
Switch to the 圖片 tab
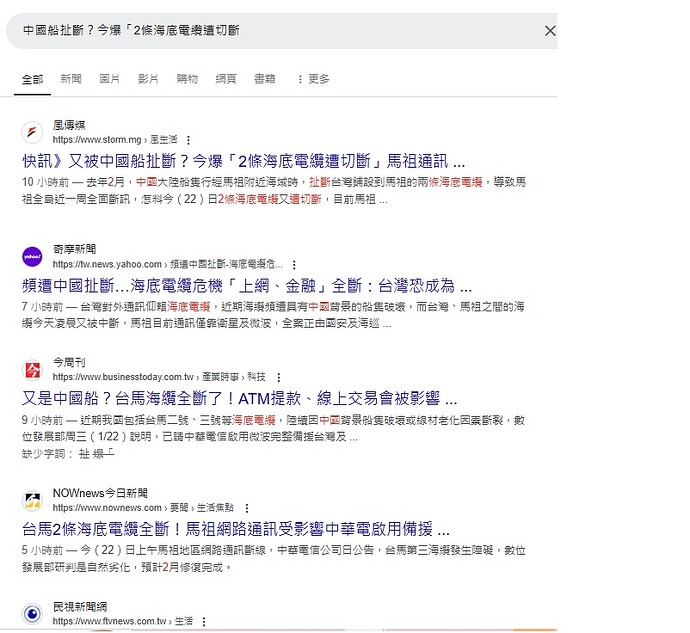coord(109,79)
